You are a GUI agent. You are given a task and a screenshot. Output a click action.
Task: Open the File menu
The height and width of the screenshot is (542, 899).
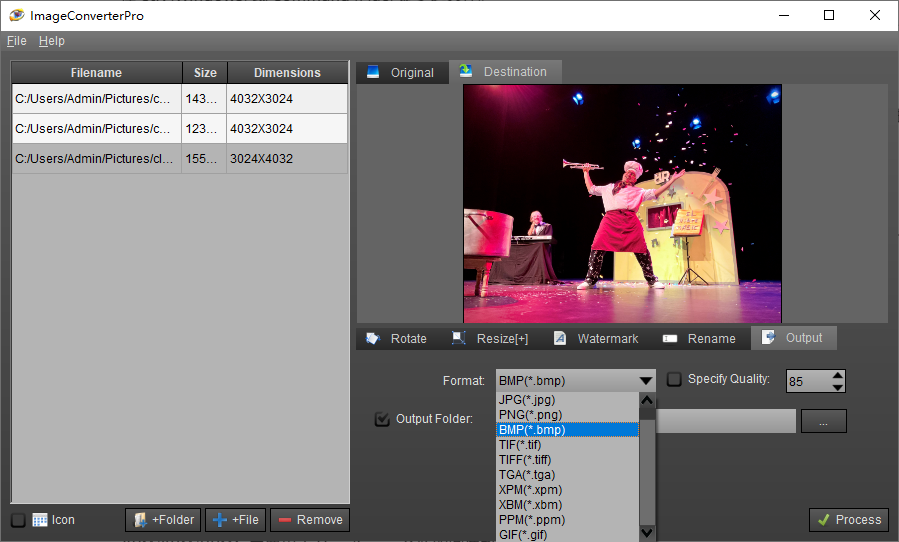pyautogui.click(x=16, y=41)
